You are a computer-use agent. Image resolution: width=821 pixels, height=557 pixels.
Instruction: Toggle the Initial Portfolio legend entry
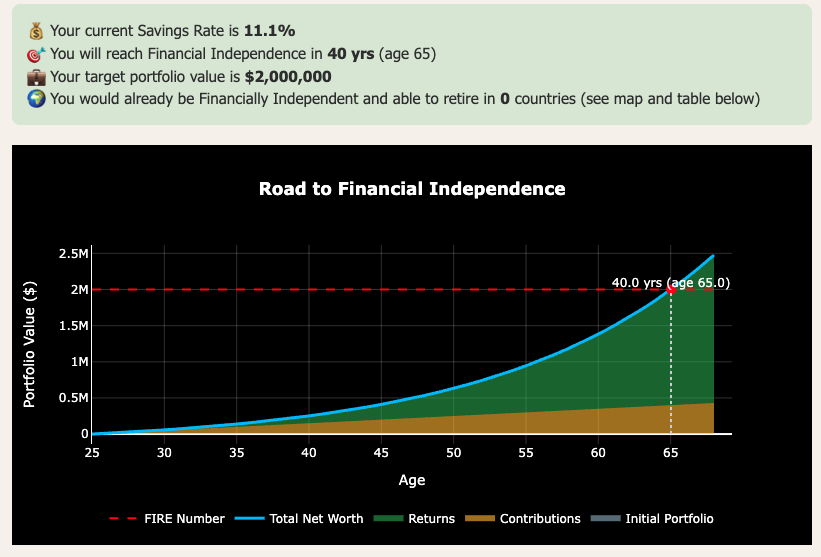pyautogui.click(x=652, y=519)
